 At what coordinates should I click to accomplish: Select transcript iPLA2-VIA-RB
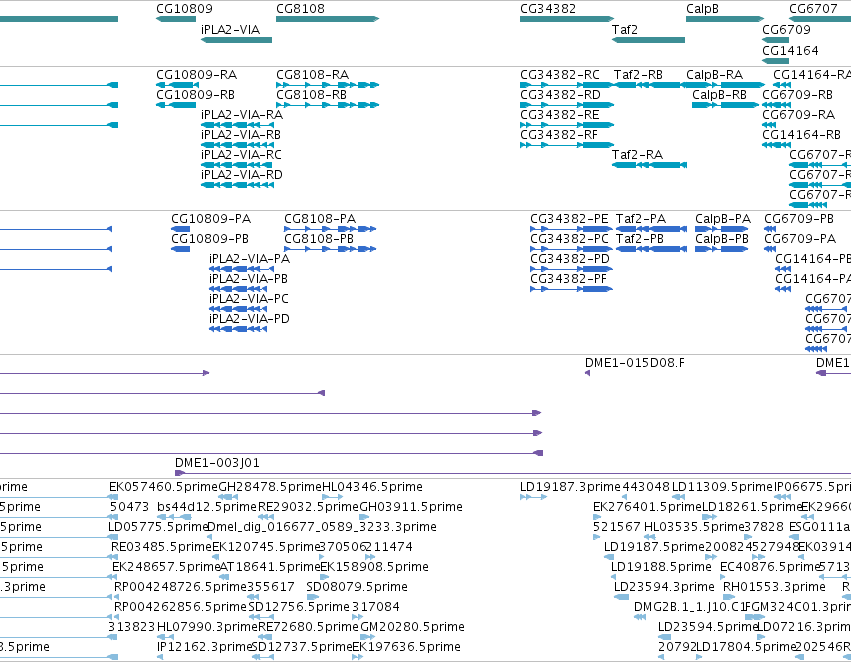tap(238, 145)
